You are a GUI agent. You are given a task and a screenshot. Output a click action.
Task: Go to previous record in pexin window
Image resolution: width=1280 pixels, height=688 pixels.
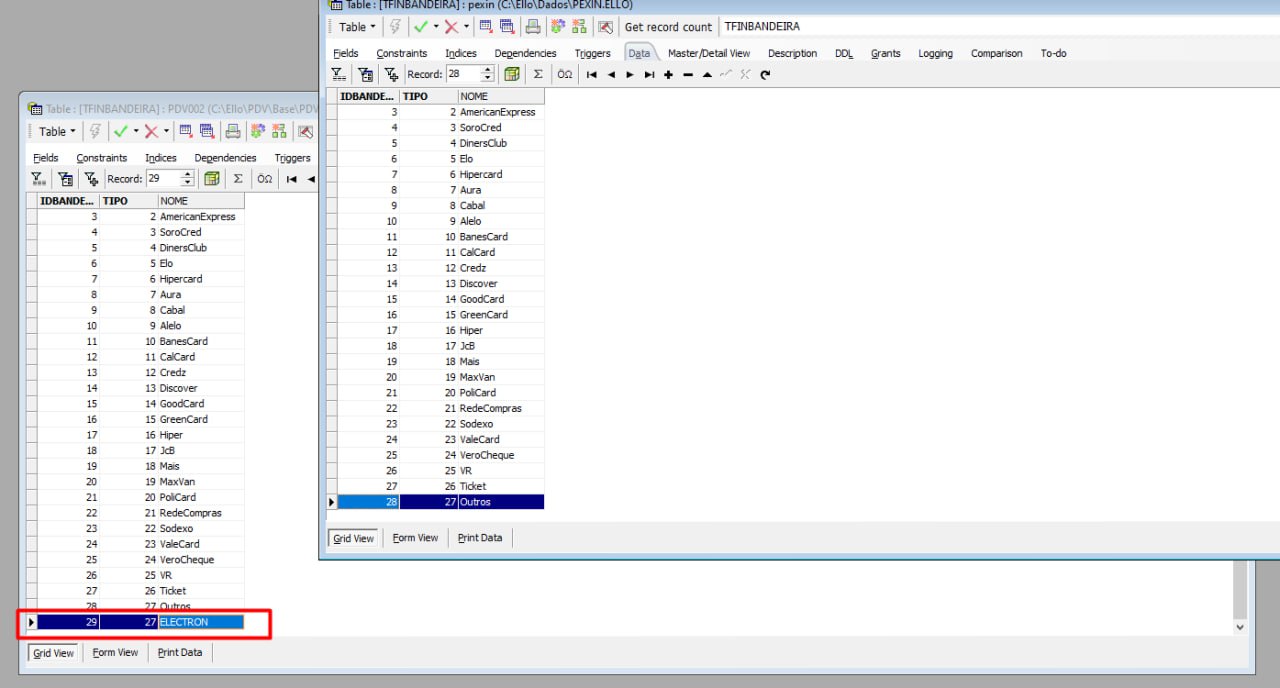[611, 74]
